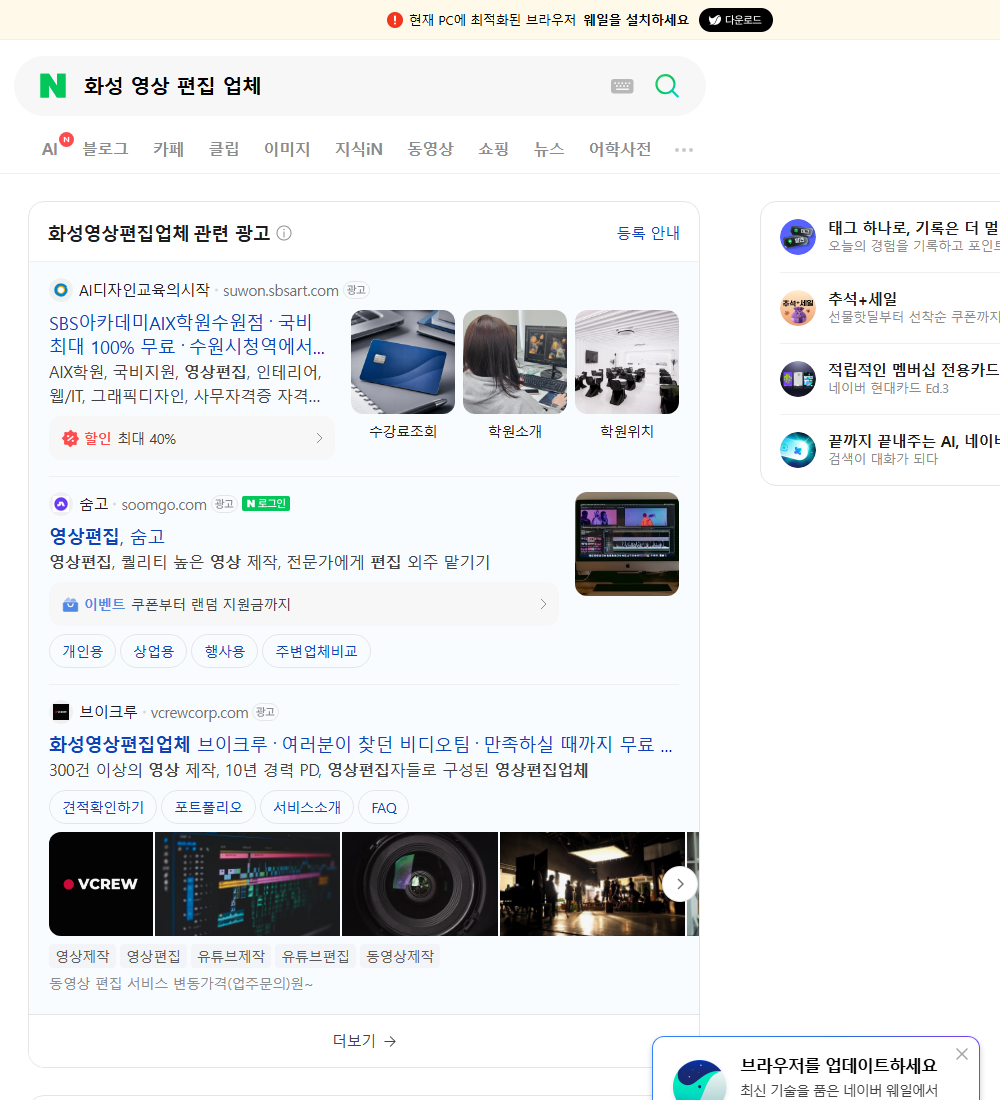Advance the VCREW image carousel arrow

click(x=680, y=884)
